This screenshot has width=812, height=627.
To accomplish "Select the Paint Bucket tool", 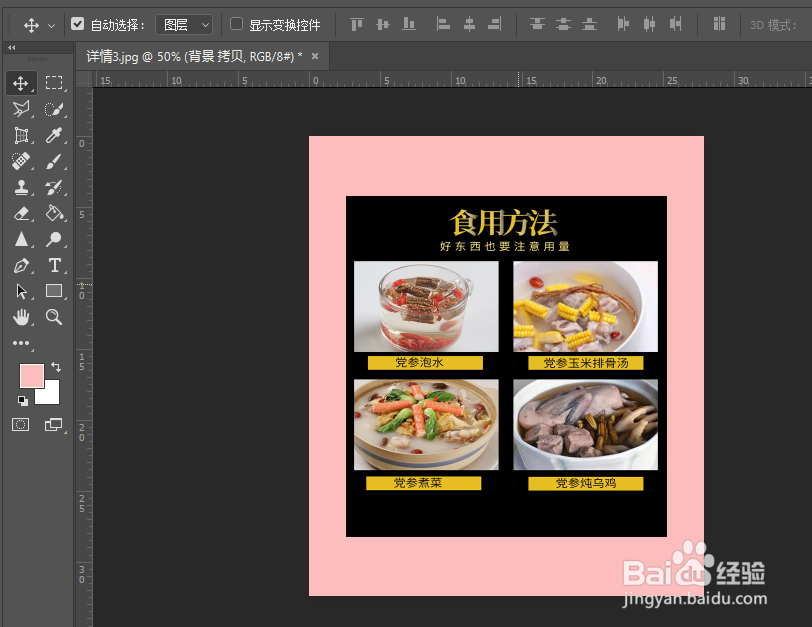I will pyautogui.click(x=54, y=213).
